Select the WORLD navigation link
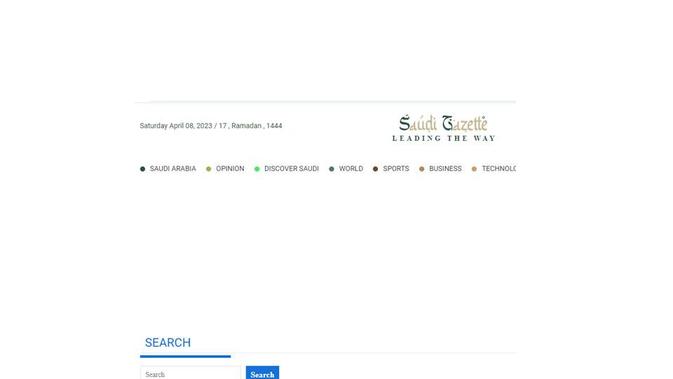673x379 pixels. pyautogui.click(x=351, y=169)
